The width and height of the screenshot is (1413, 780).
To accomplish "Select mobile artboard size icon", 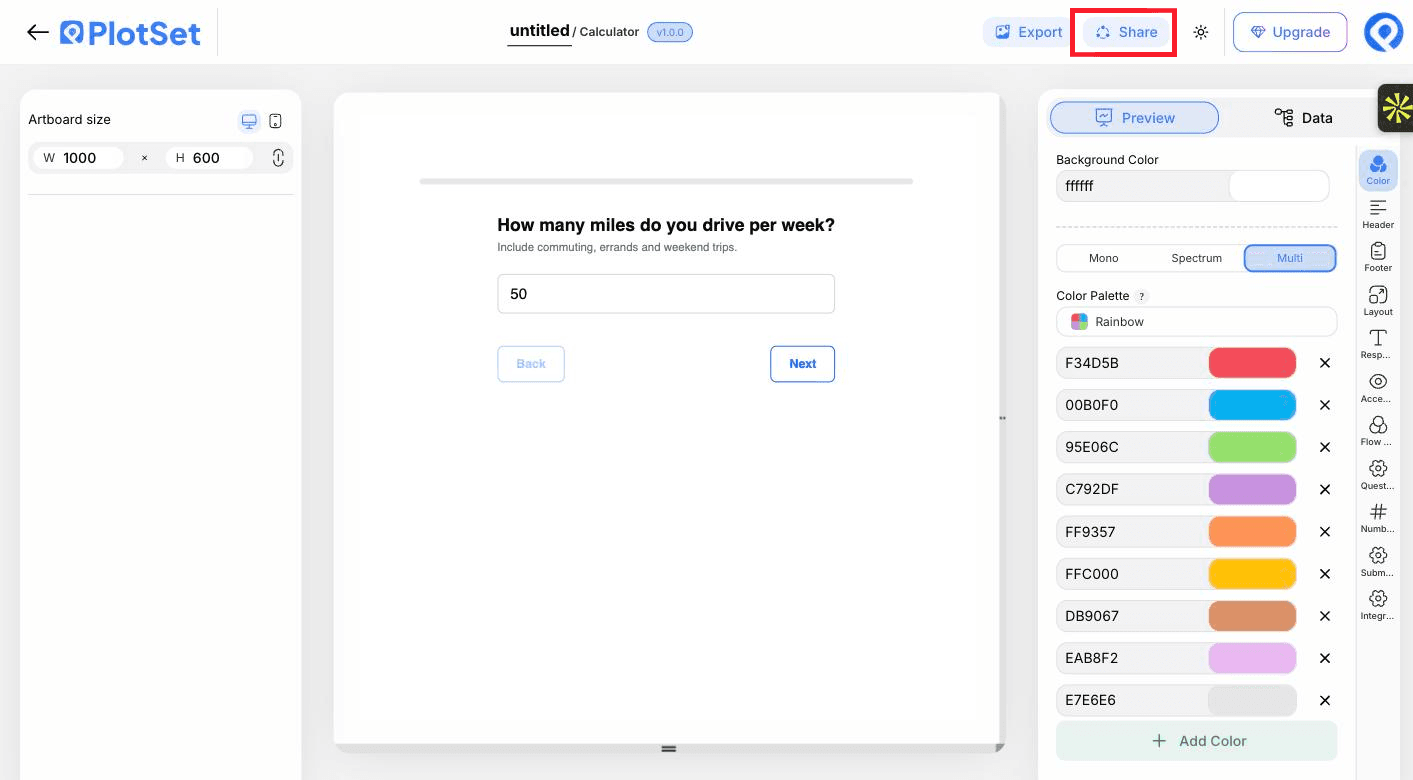I will click(276, 121).
